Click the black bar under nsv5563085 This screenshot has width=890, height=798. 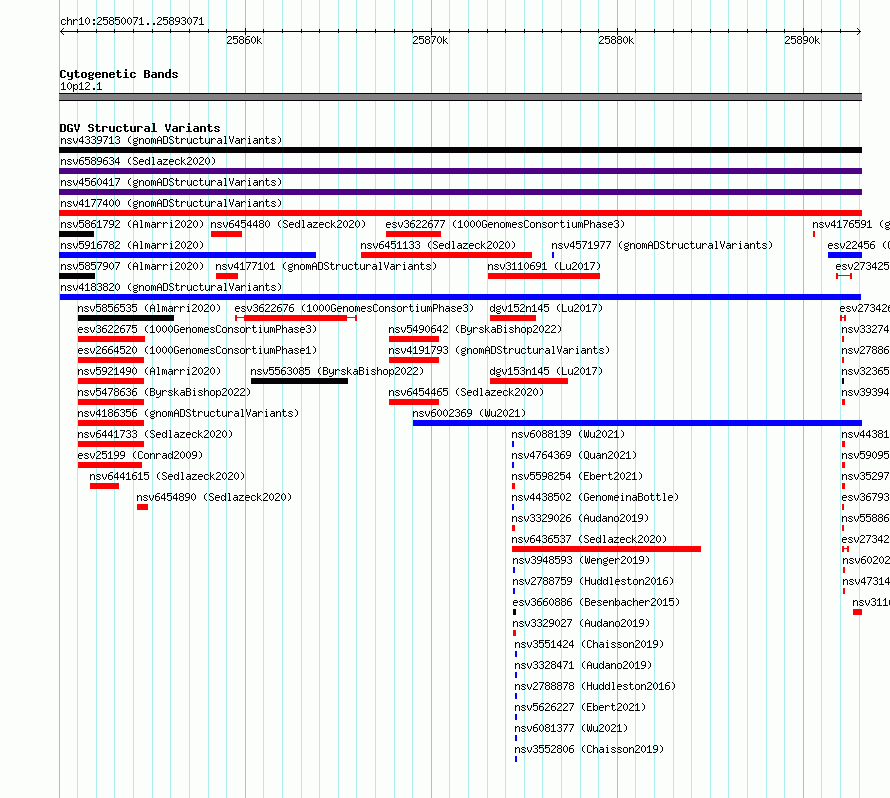point(299,381)
